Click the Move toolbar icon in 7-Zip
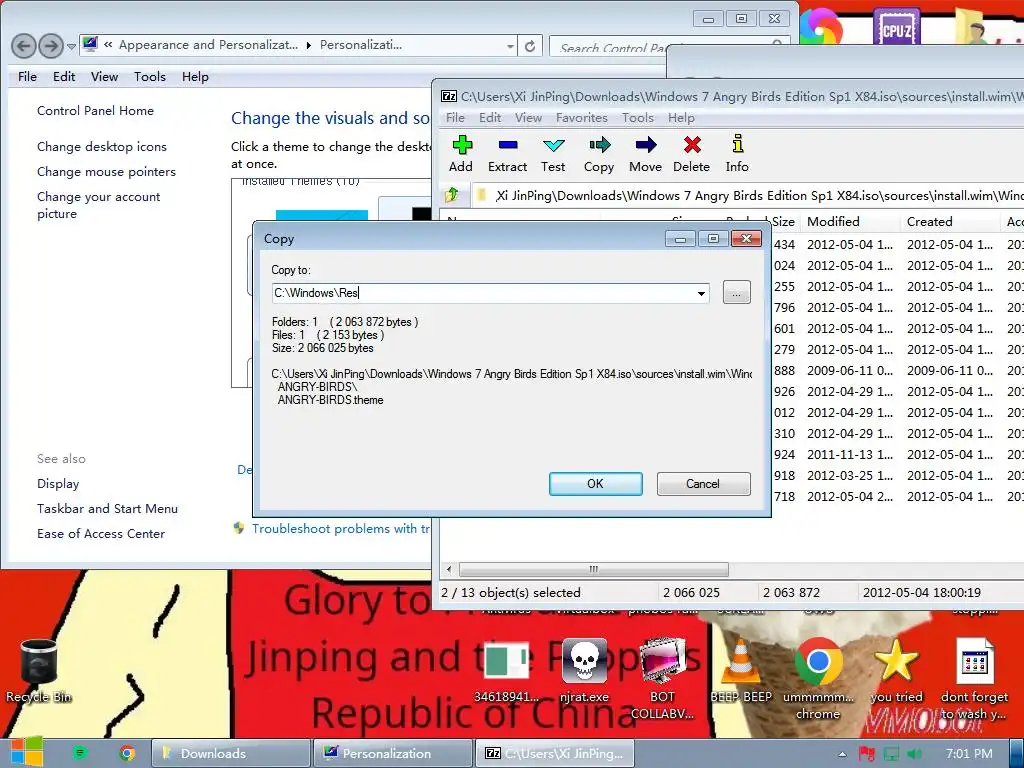The image size is (1024, 768). coord(645,154)
